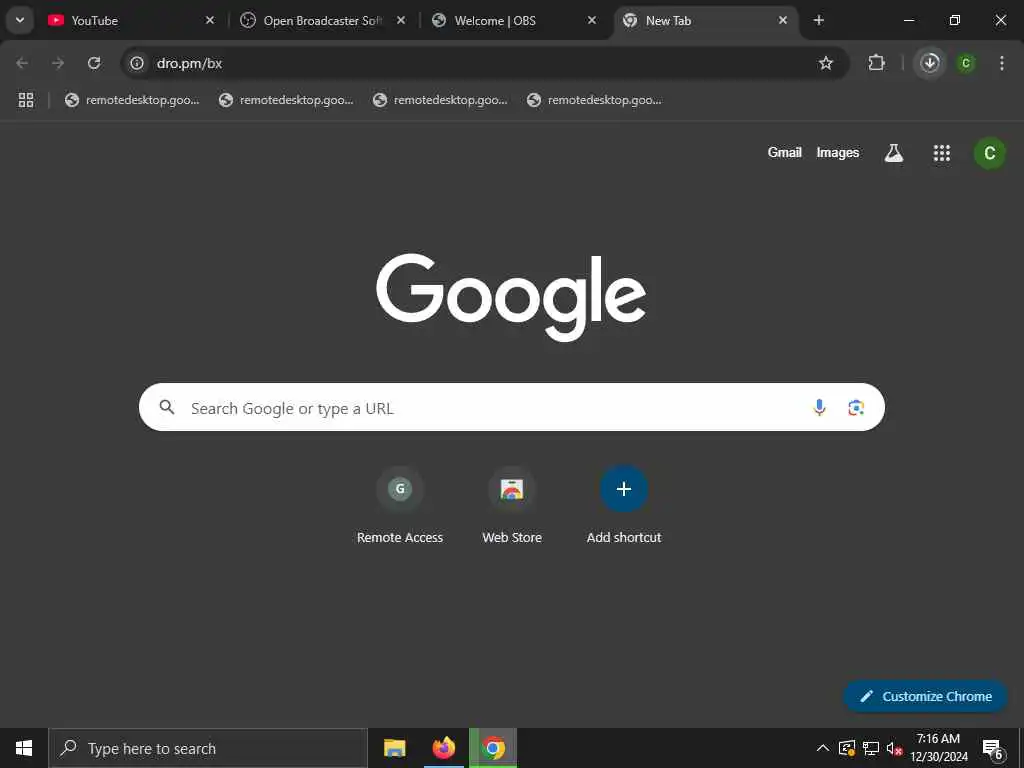Start voice search with microphone icon
Image resolution: width=1024 pixels, height=768 pixels.
click(x=819, y=408)
